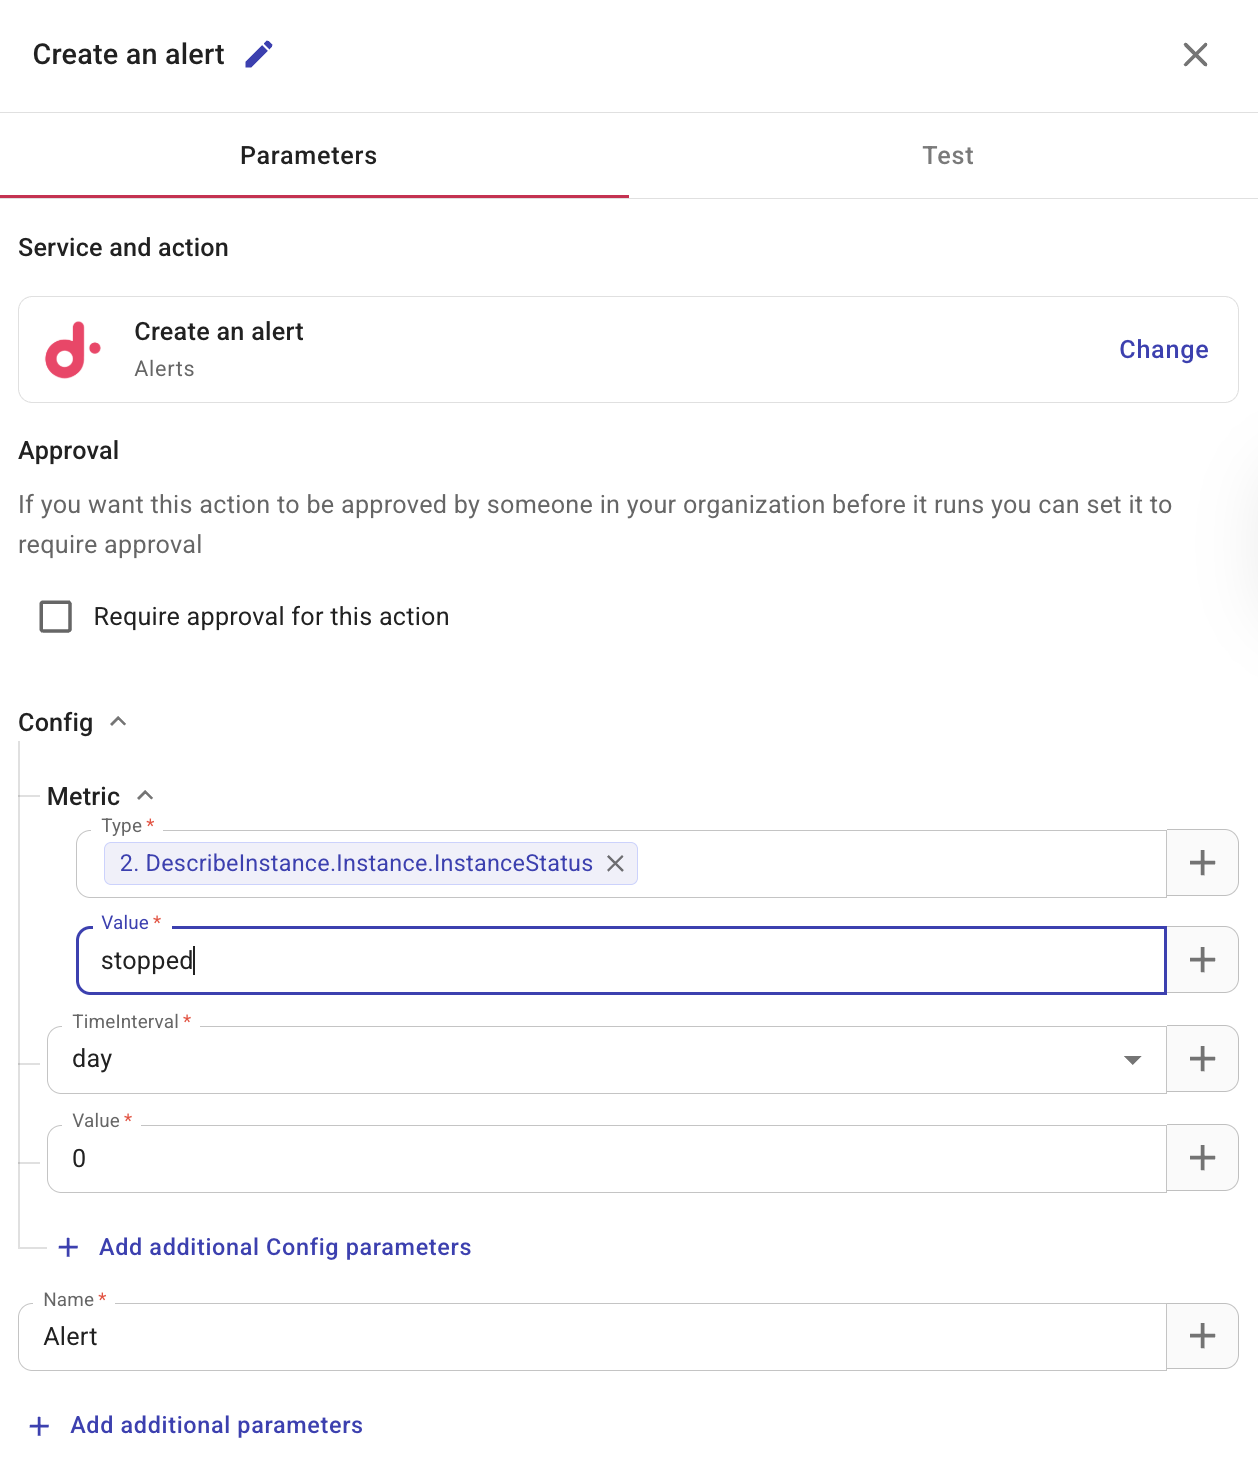1258x1476 pixels.
Task: Select the Parameters tab
Action: tap(308, 155)
